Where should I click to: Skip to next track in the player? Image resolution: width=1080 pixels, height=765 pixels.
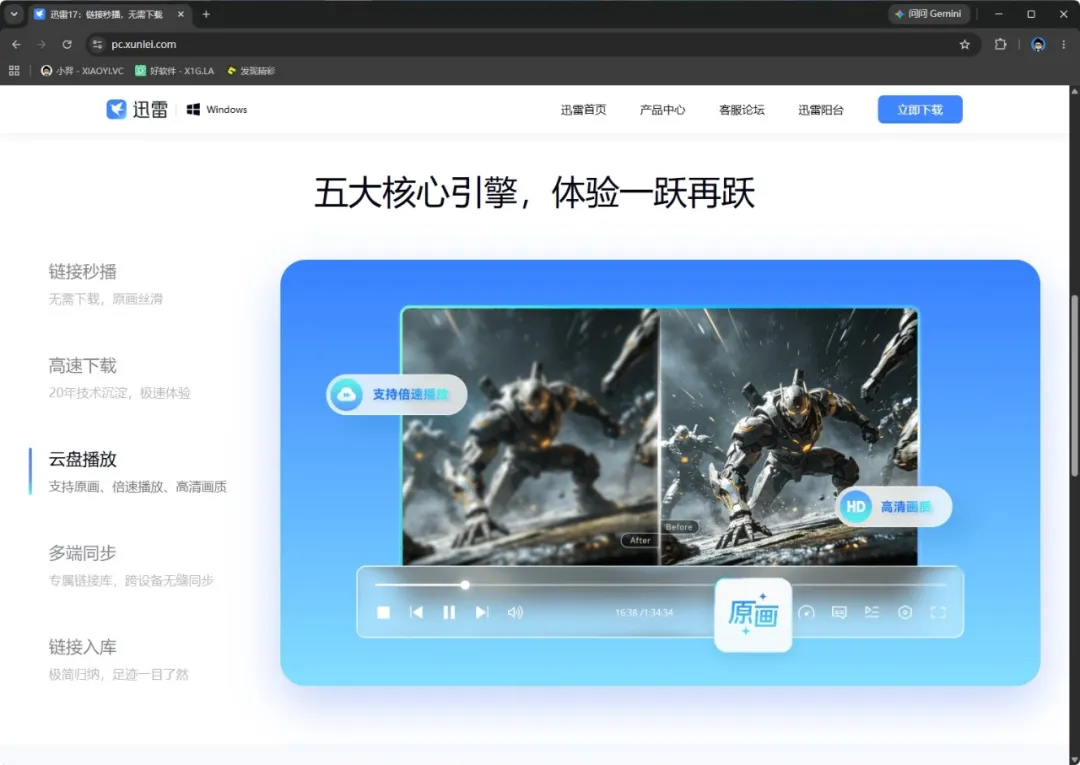click(481, 612)
